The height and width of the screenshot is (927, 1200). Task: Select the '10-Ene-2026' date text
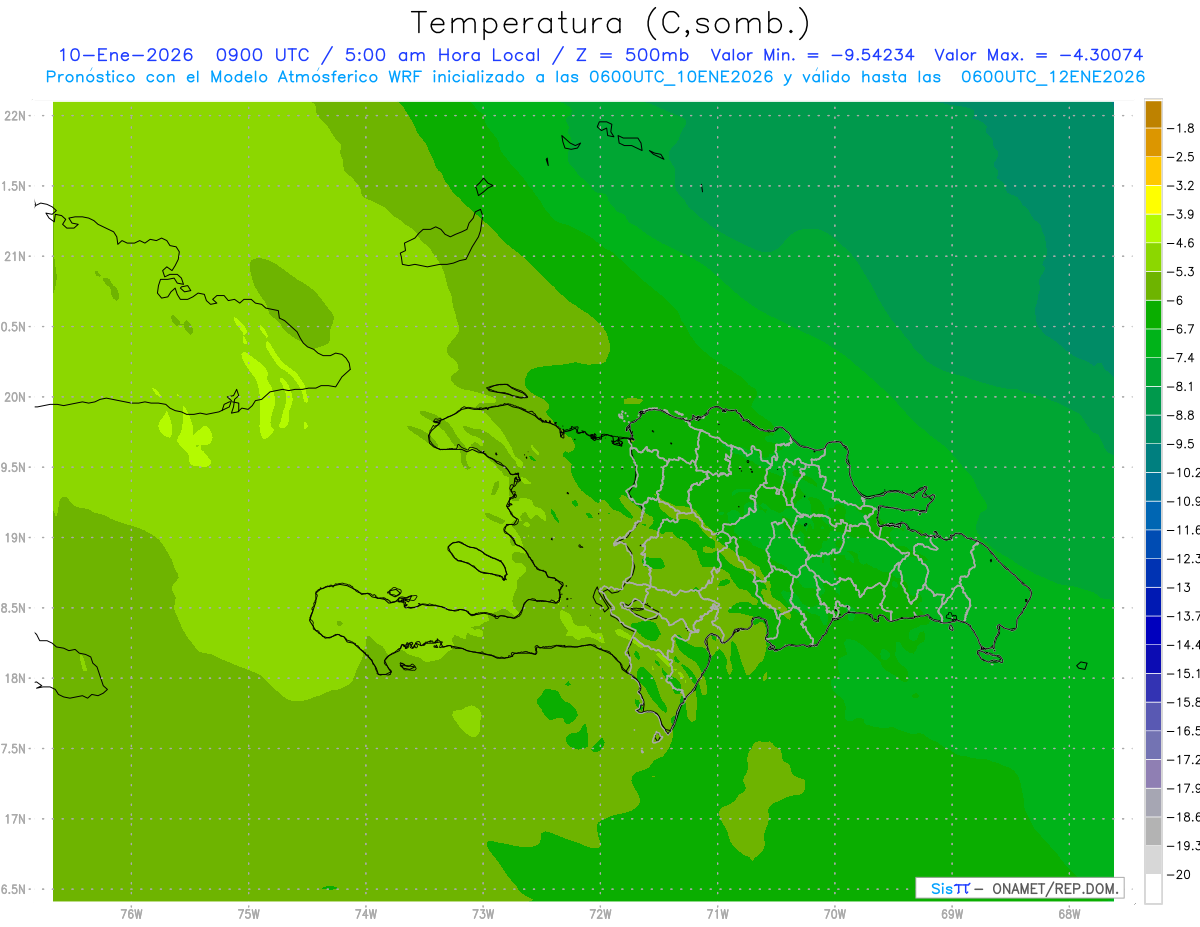(x=125, y=55)
